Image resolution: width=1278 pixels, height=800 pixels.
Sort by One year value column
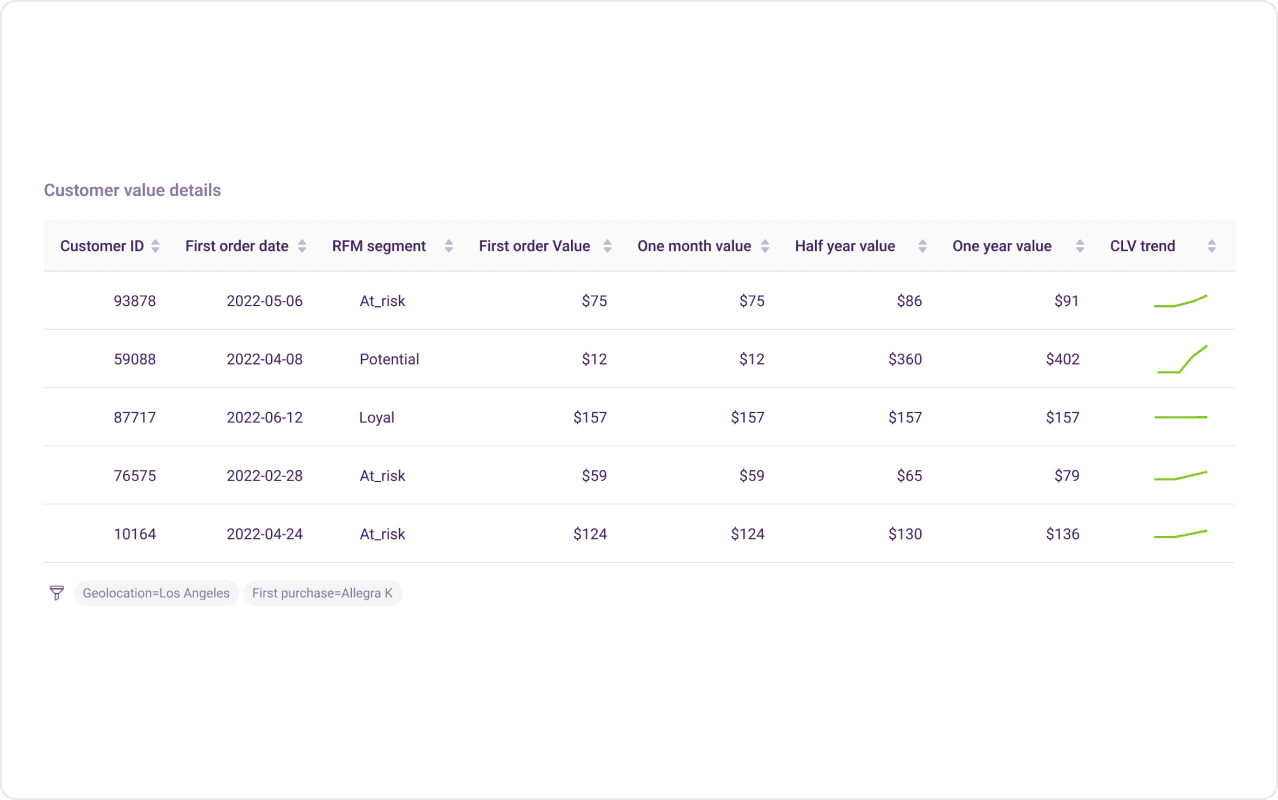point(1080,245)
